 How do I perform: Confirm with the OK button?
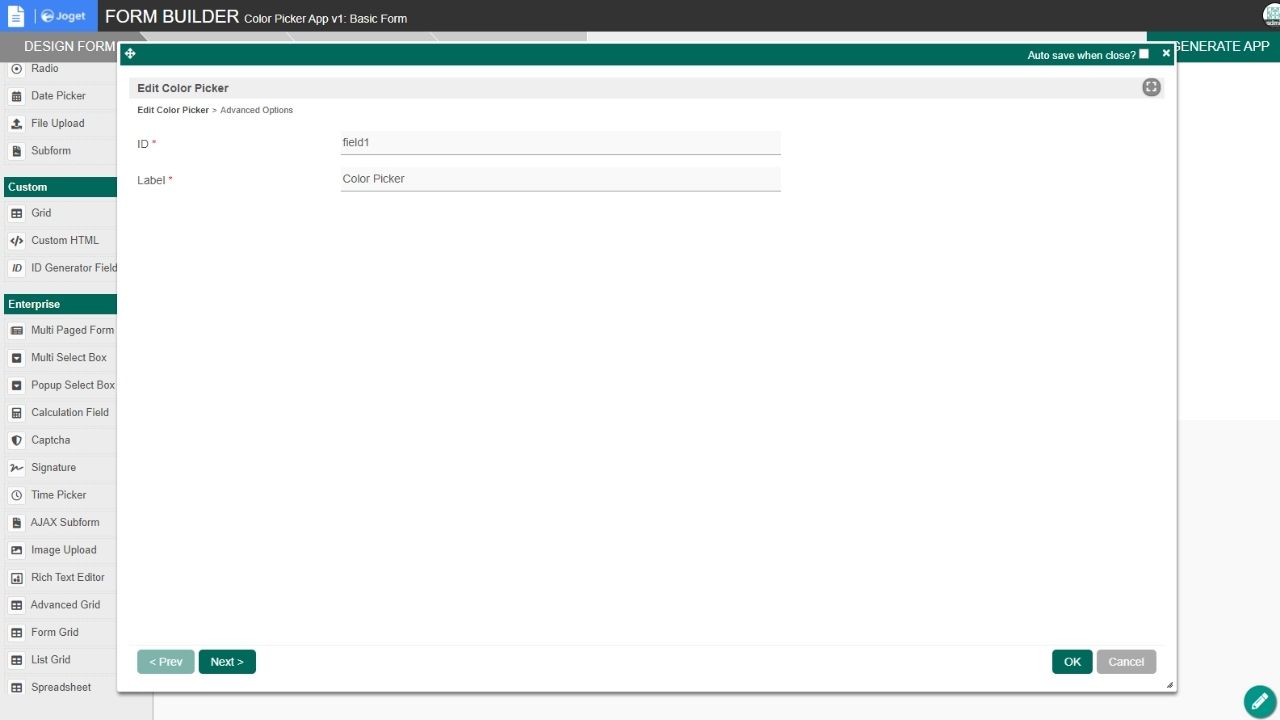[1072, 662]
